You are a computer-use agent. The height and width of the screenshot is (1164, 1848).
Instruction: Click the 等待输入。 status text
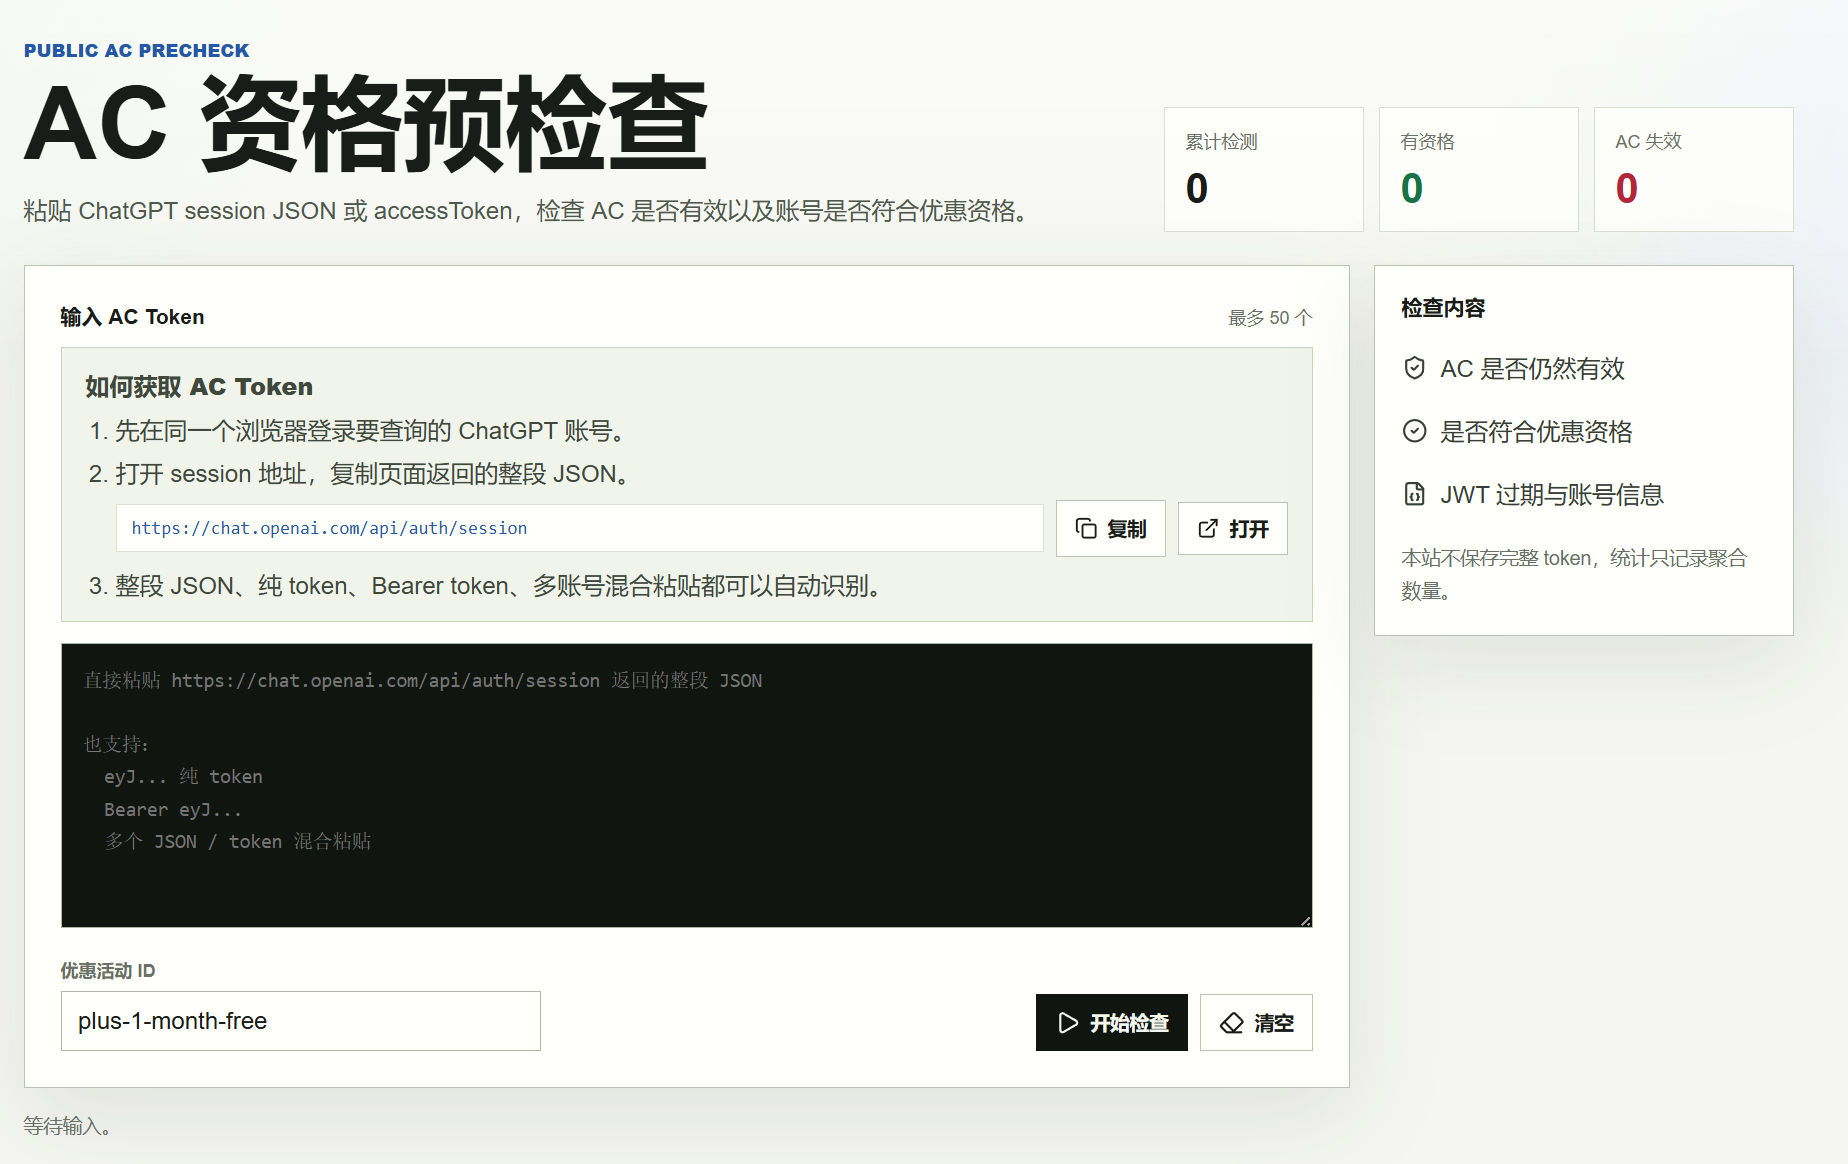[68, 1126]
